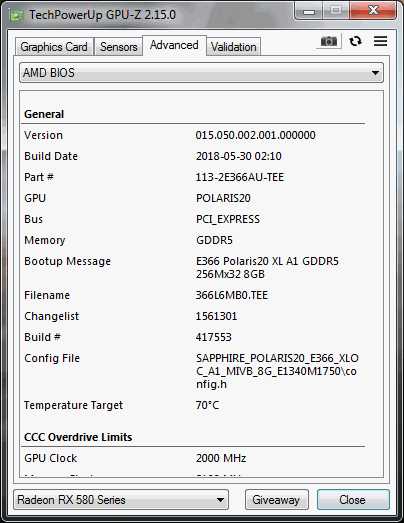Take a screenshot with the camera icon
This screenshot has width=404, height=523.
click(329, 41)
